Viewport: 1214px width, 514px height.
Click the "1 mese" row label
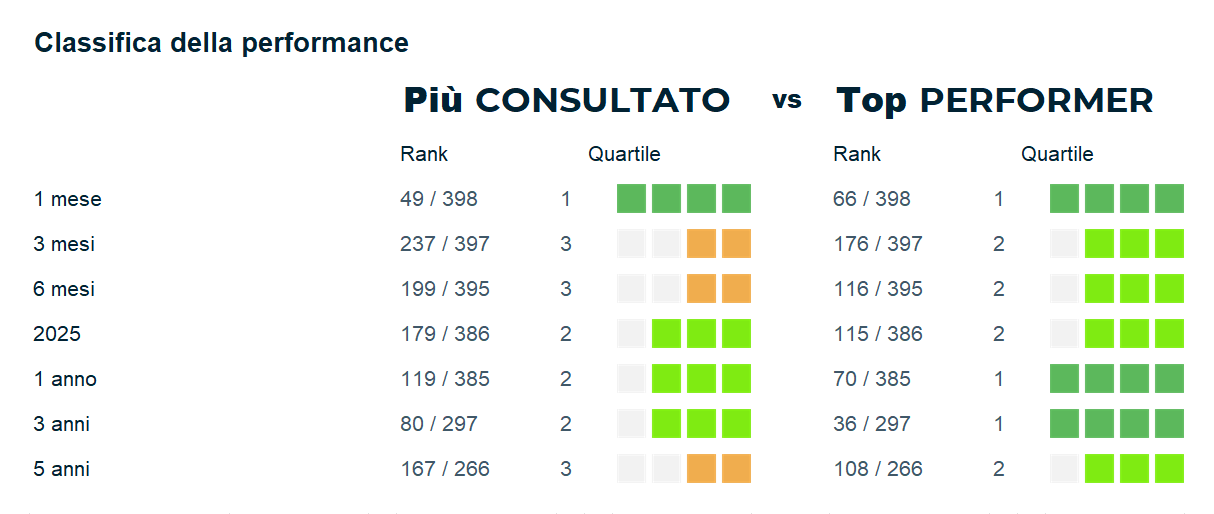pyautogui.click(x=67, y=199)
